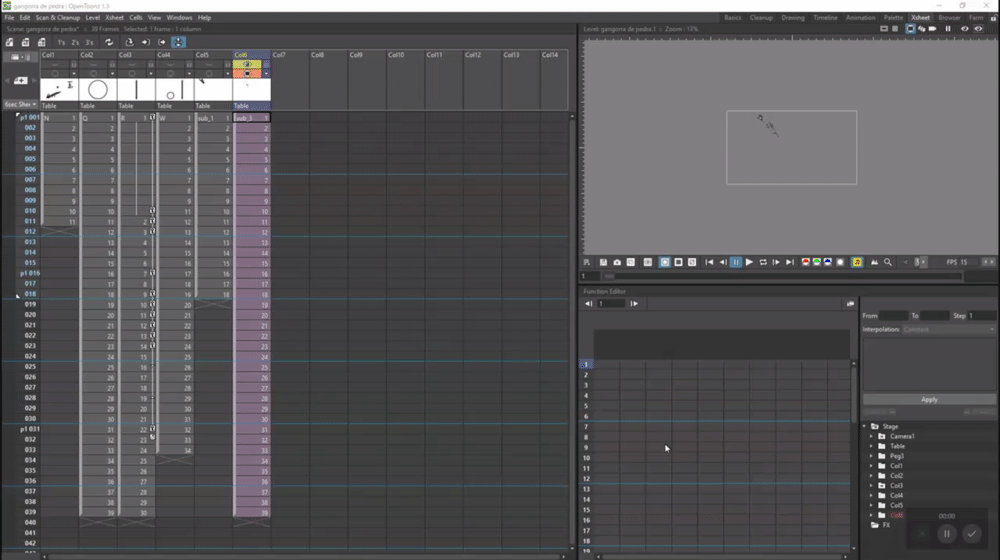Click the black background icon
This screenshot has height=560, width=1000.
tap(679, 262)
